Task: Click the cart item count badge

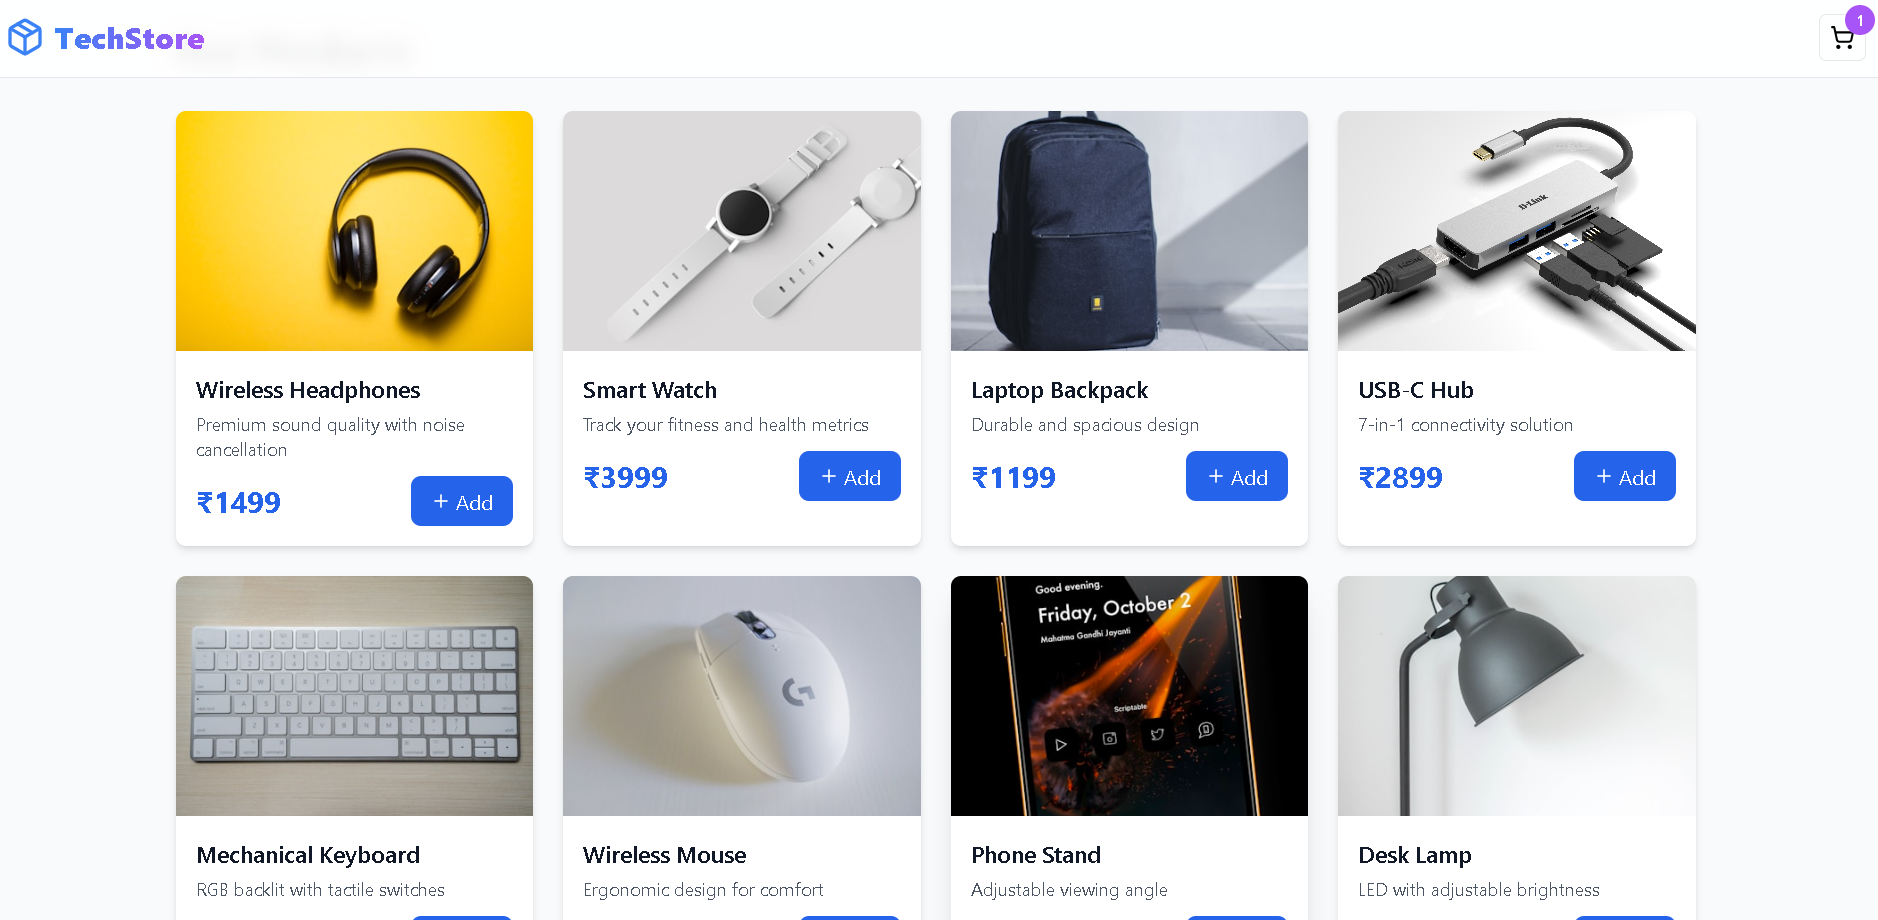Action: coord(1860,20)
